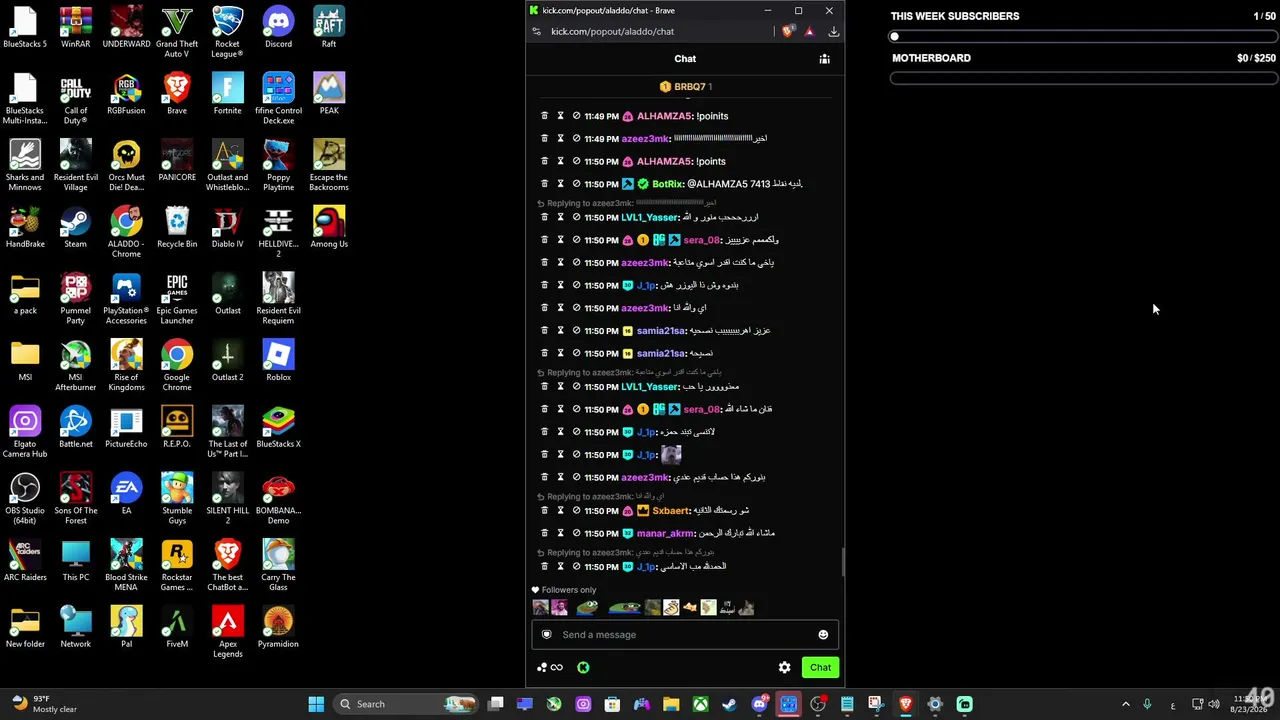Select the Among Us desktop icon
The image size is (1280, 720).
(x=329, y=228)
